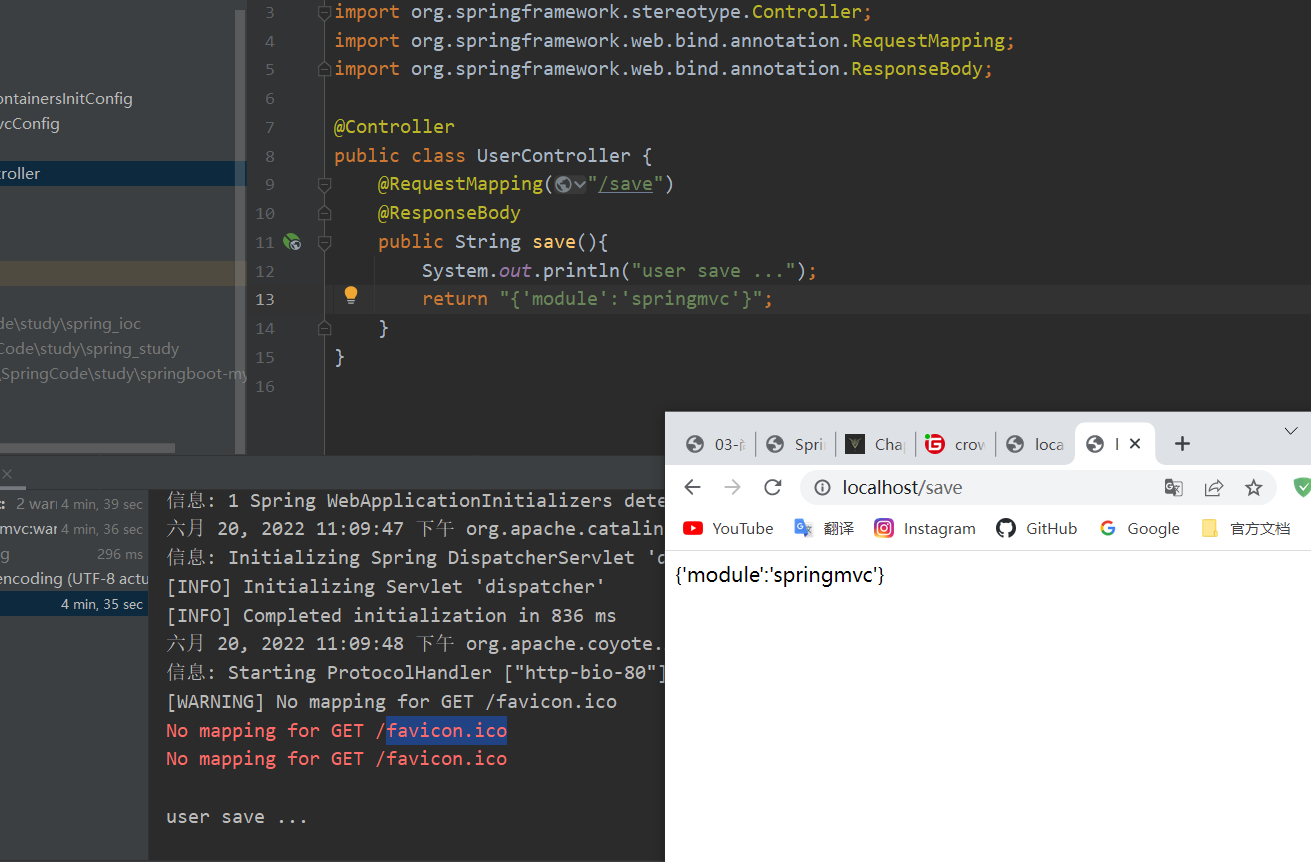Viewport: 1311px width, 862px height.
Task: Switch to the "Chap" Chrome tab
Action: point(875,444)
